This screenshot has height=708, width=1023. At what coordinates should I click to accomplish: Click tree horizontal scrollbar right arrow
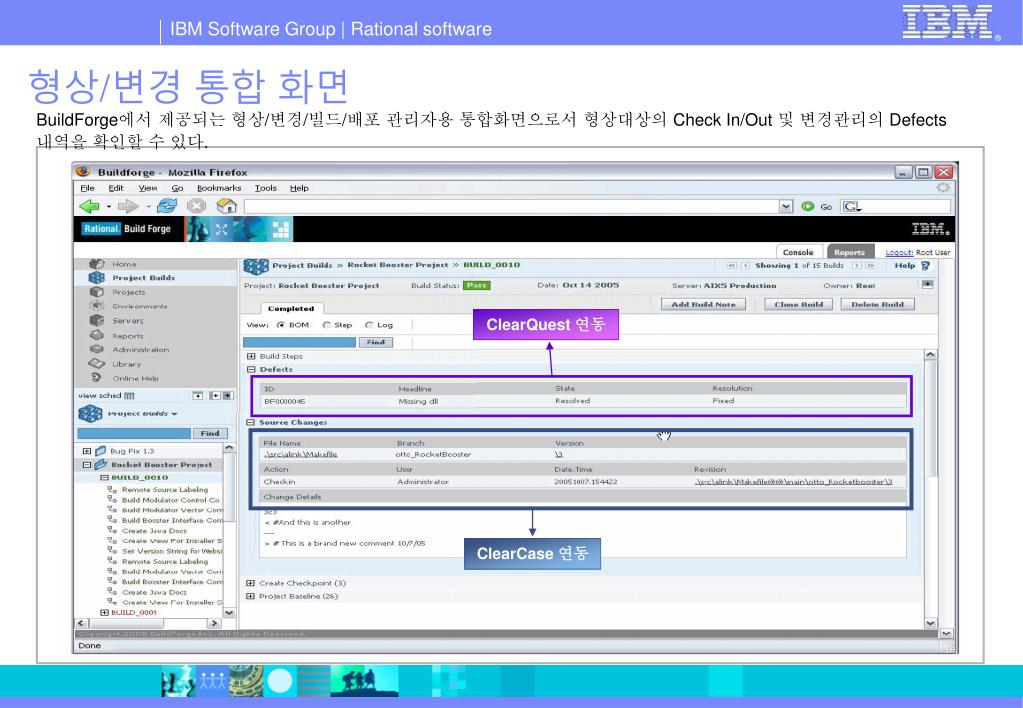click(213, 623)
